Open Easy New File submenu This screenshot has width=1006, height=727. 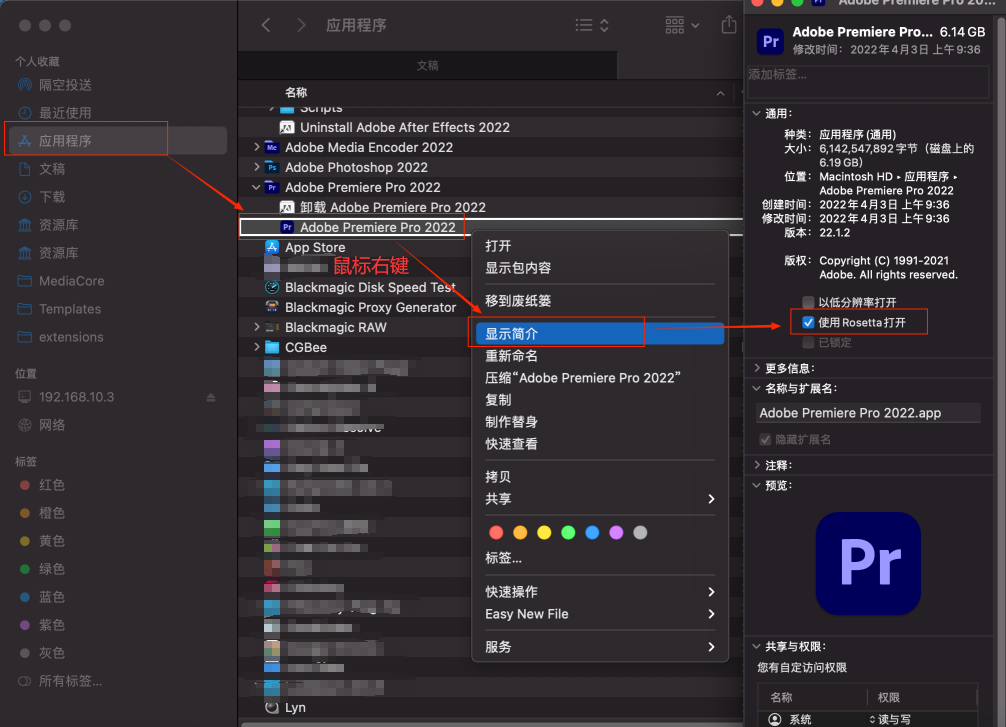pos(600,614)
